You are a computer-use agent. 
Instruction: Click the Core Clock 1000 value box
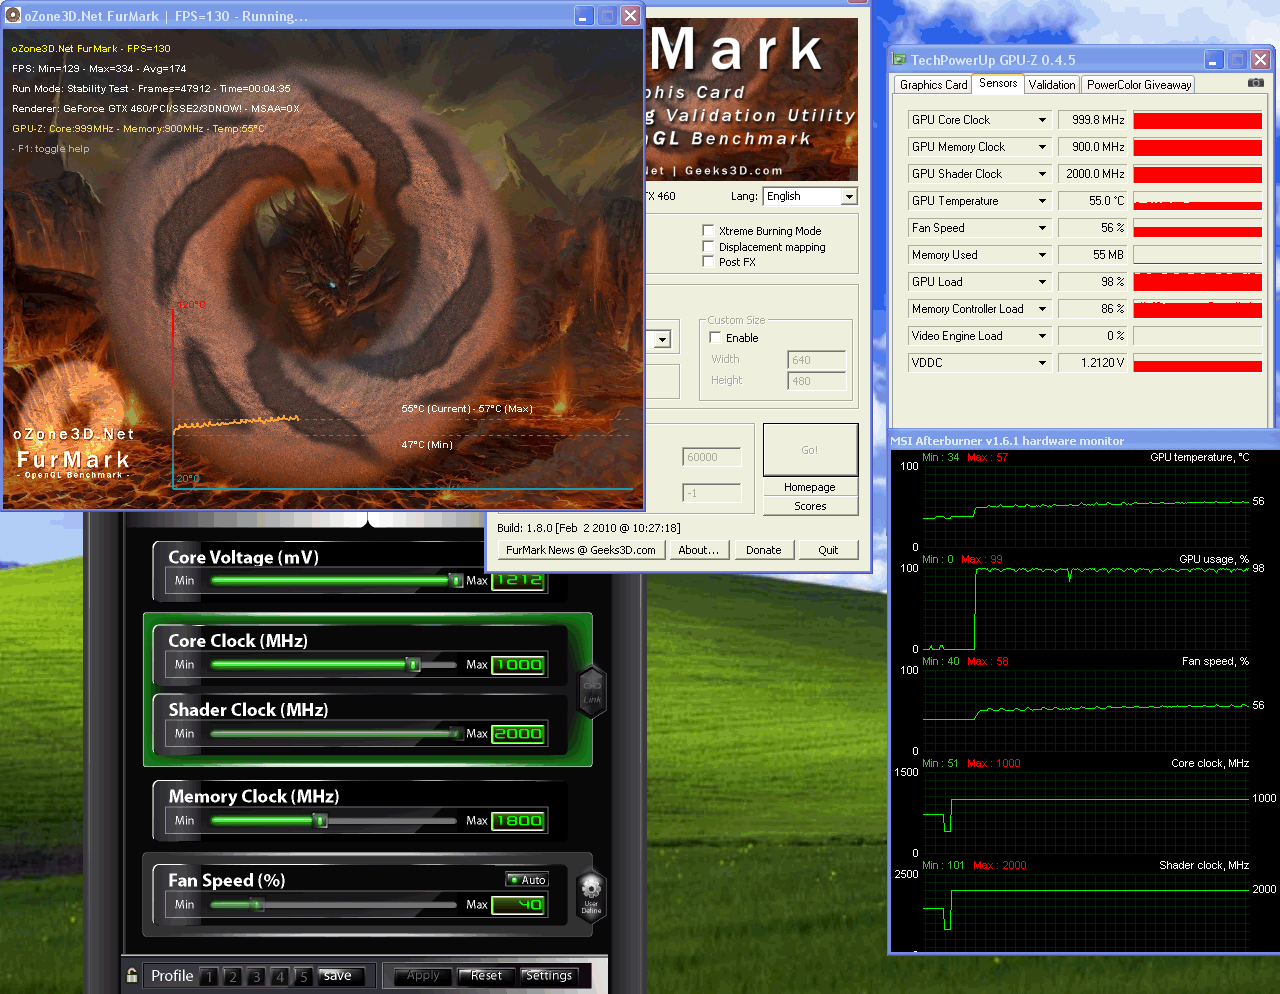[x=518, y=665]
